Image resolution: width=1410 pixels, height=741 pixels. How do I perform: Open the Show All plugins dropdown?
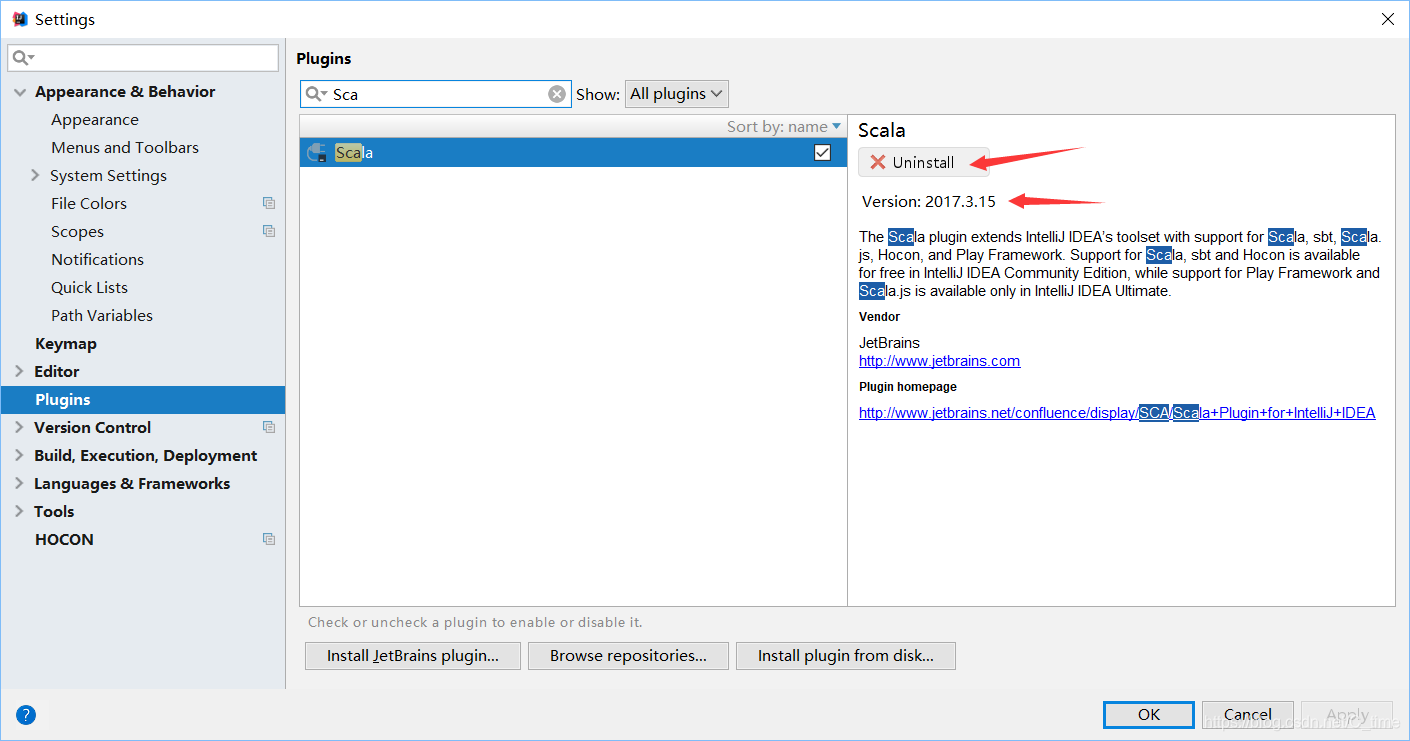677,94
